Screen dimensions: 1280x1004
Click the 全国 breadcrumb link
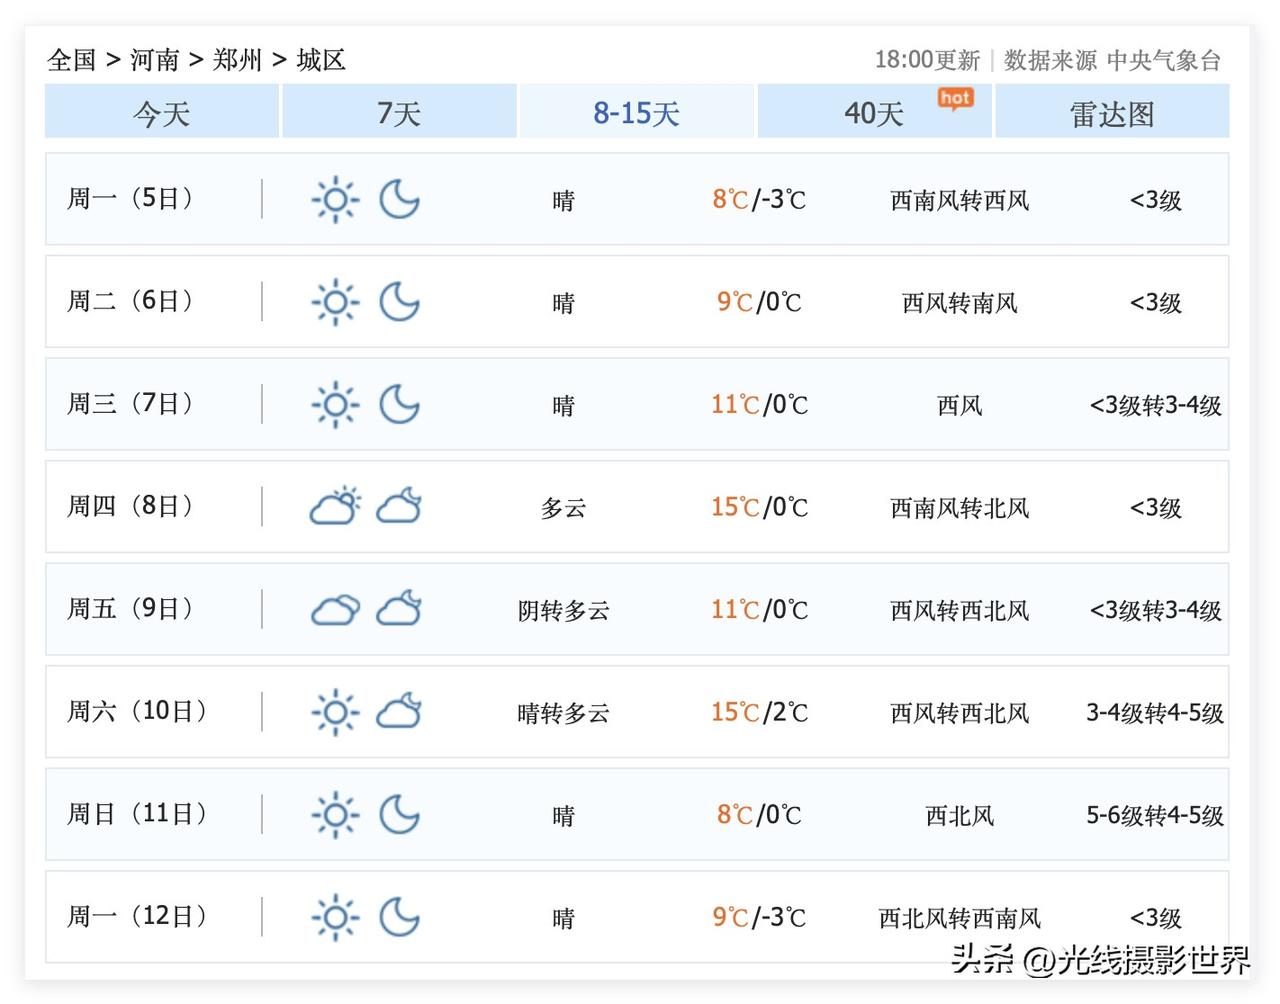coord(71,60)
